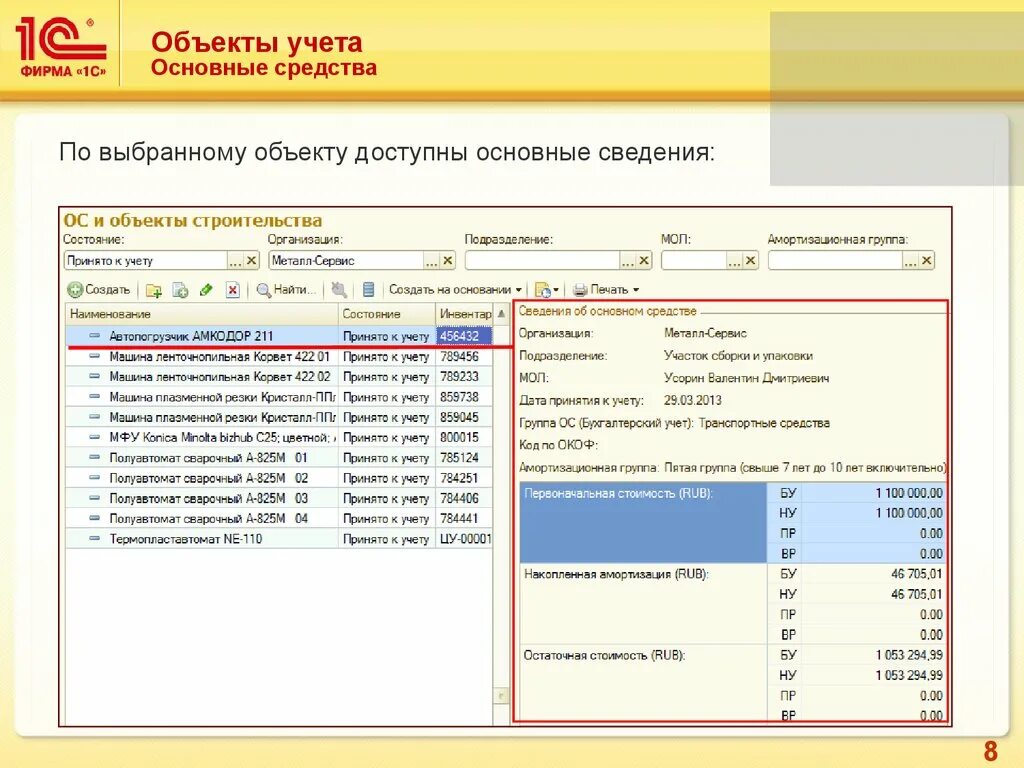Select row Полуавтомат сварочный А-825М 01
Image resolution: width=1024 pixels, height=768 pixels.
click(279, 458)
